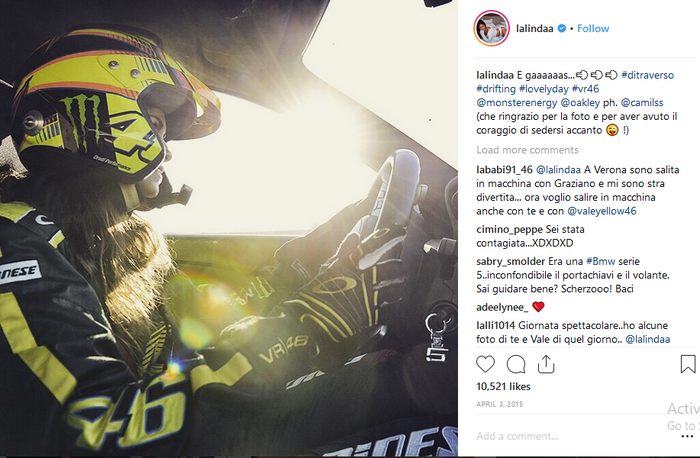This screenshot has height=458, width=700.
Task: Like the post with the heart icon
Action: pos(485,364)
